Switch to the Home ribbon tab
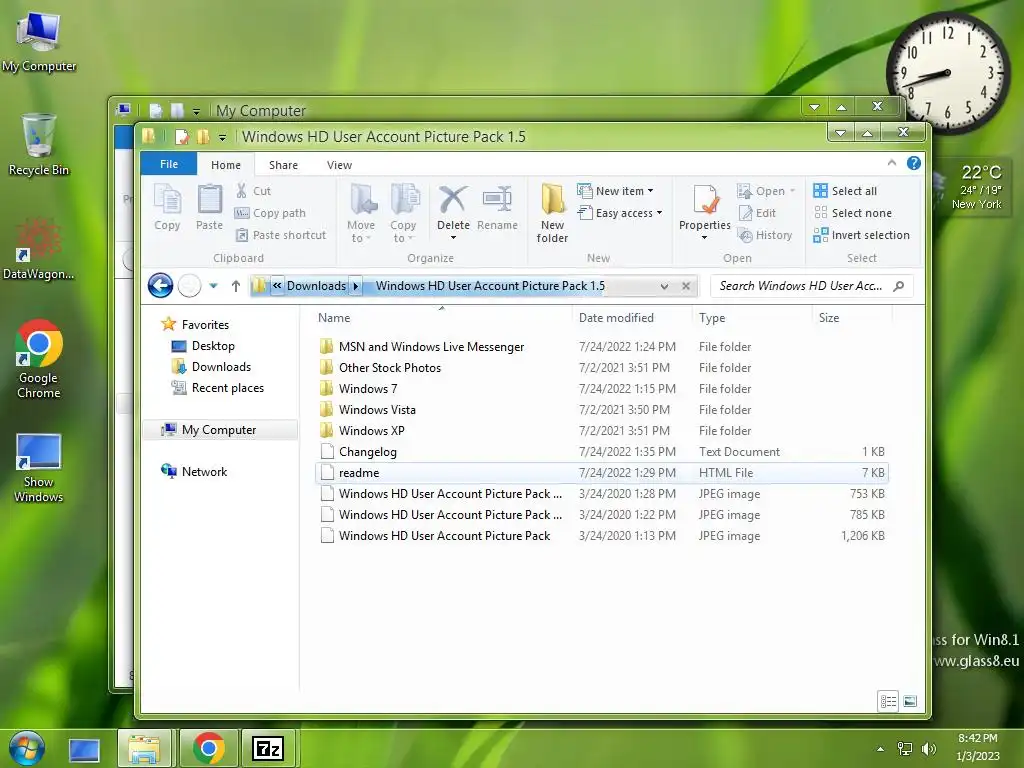Image resolution: width=1024 pixels, height=768 pixels. point(226,165)
